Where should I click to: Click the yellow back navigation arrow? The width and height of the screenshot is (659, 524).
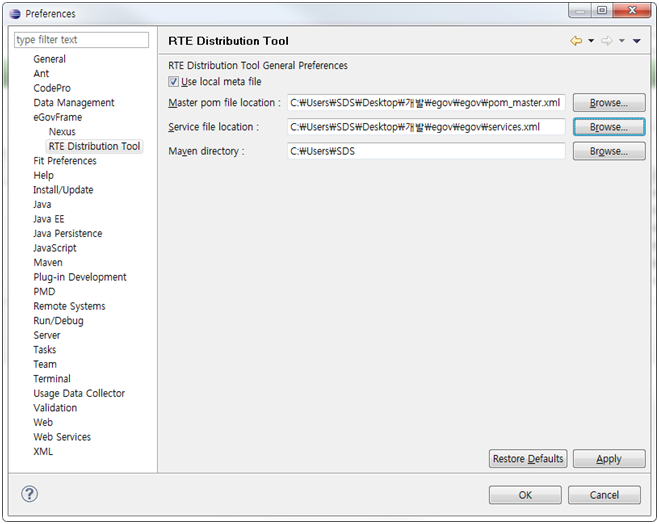(576, 41)
